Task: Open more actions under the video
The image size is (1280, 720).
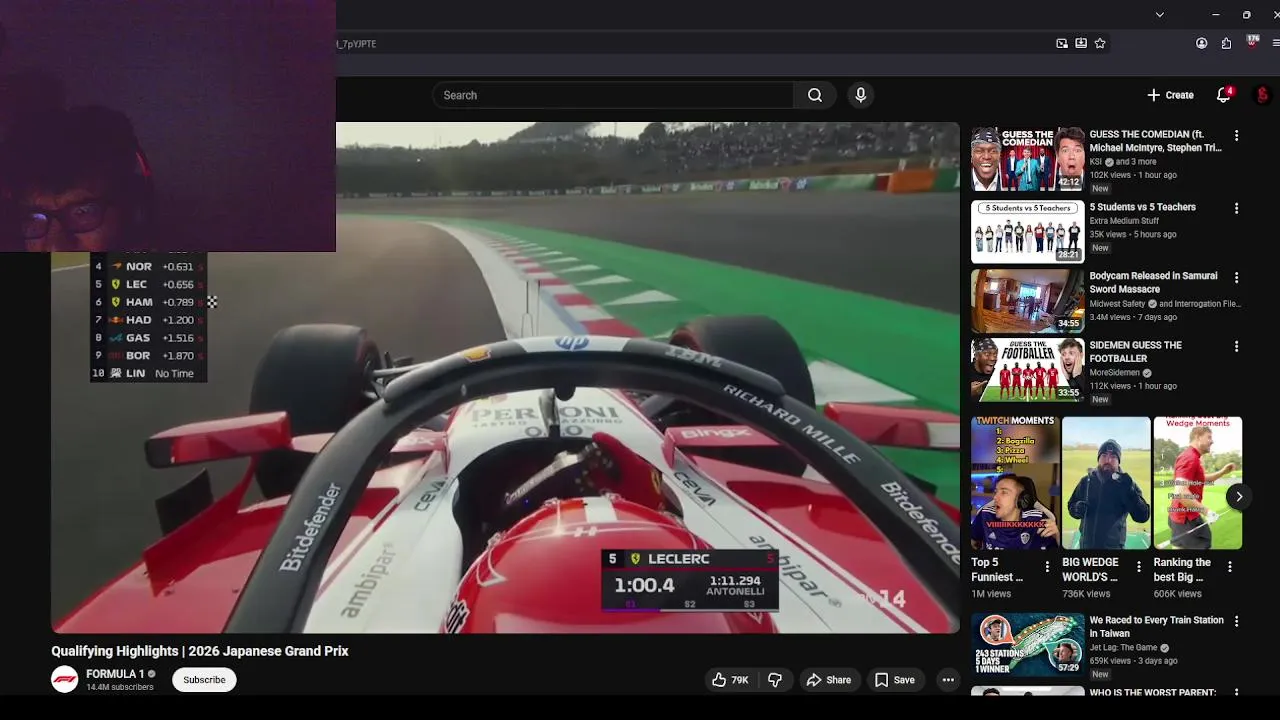Action: tap(948, 680)
